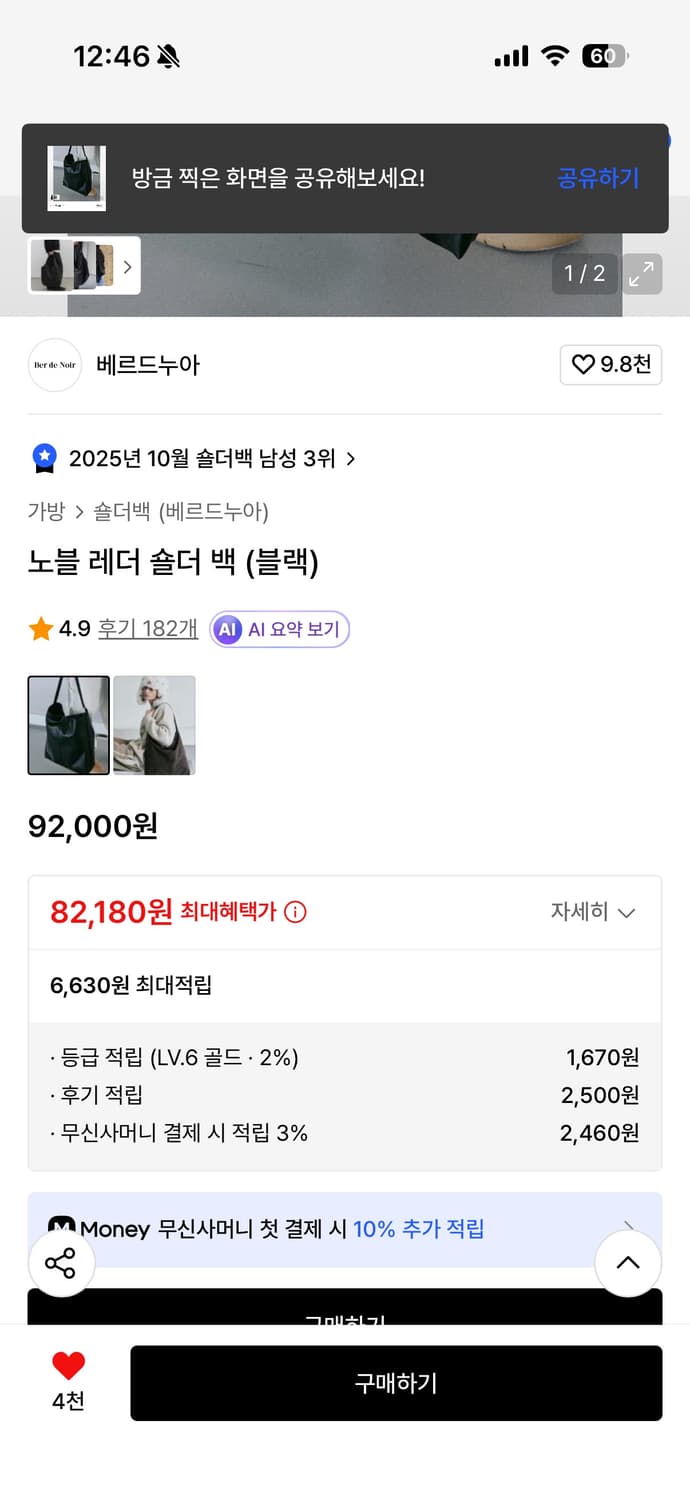The image size is (690, 1500).
Task: Tap the AI 요약 보기 icon
Action: point(227,629)
